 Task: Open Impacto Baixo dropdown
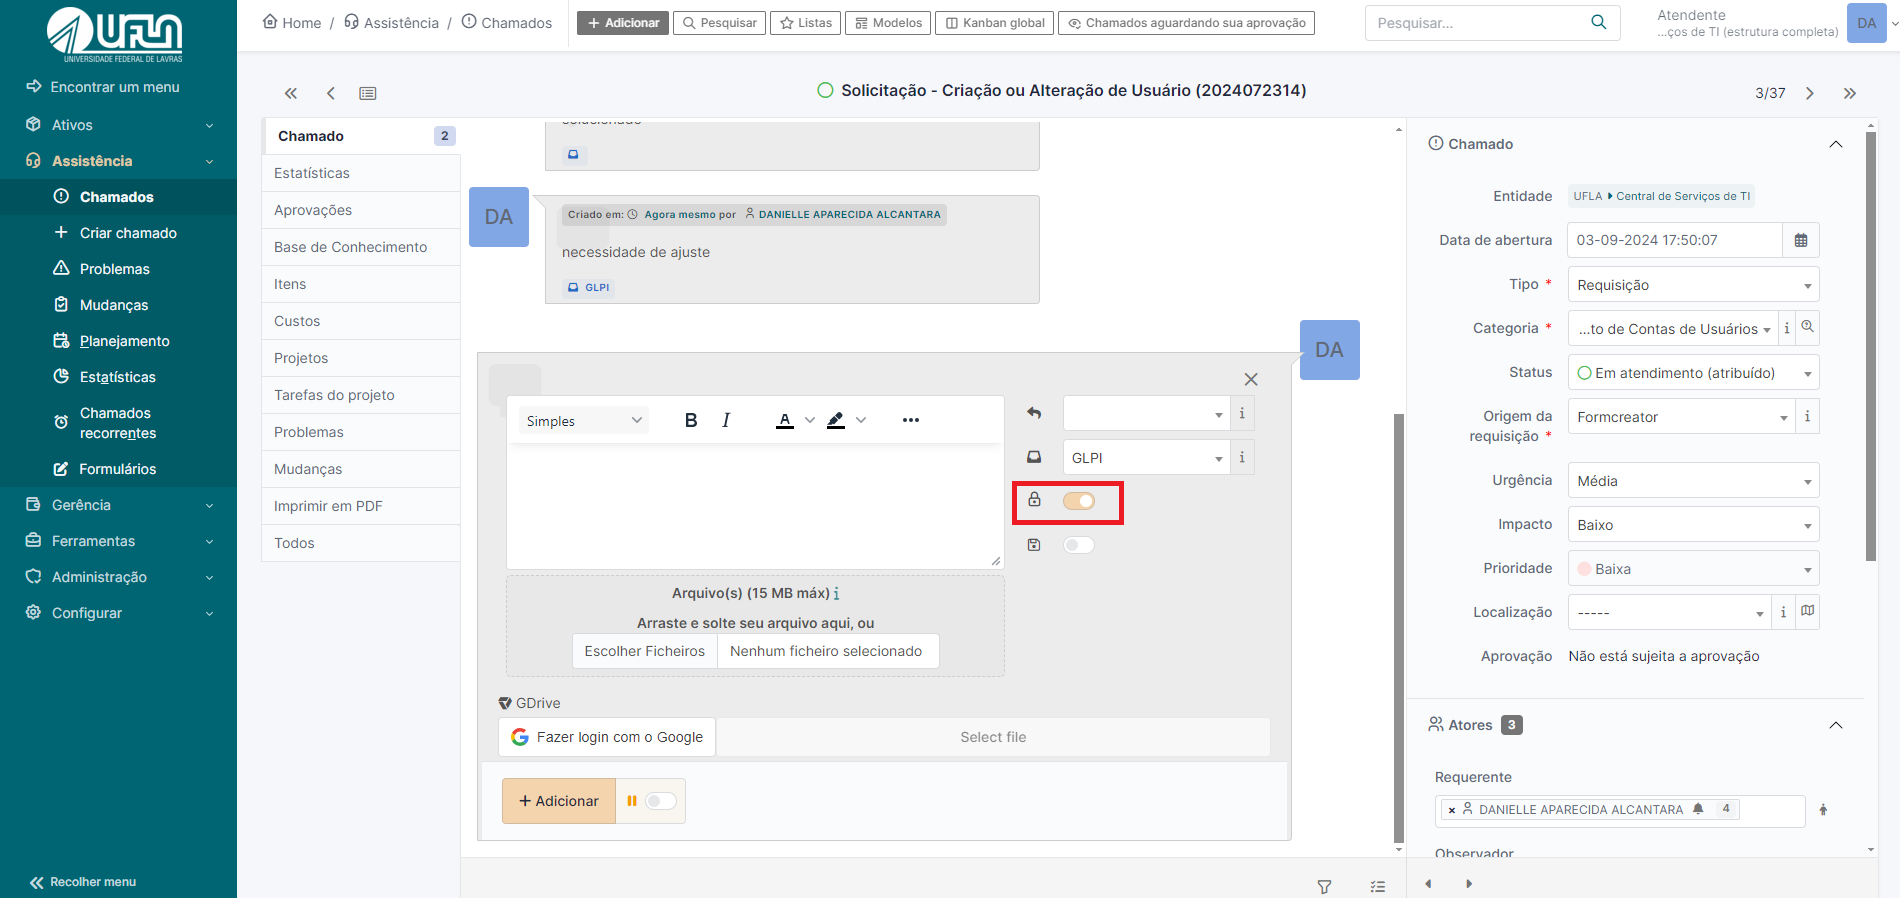point(1693,525)
